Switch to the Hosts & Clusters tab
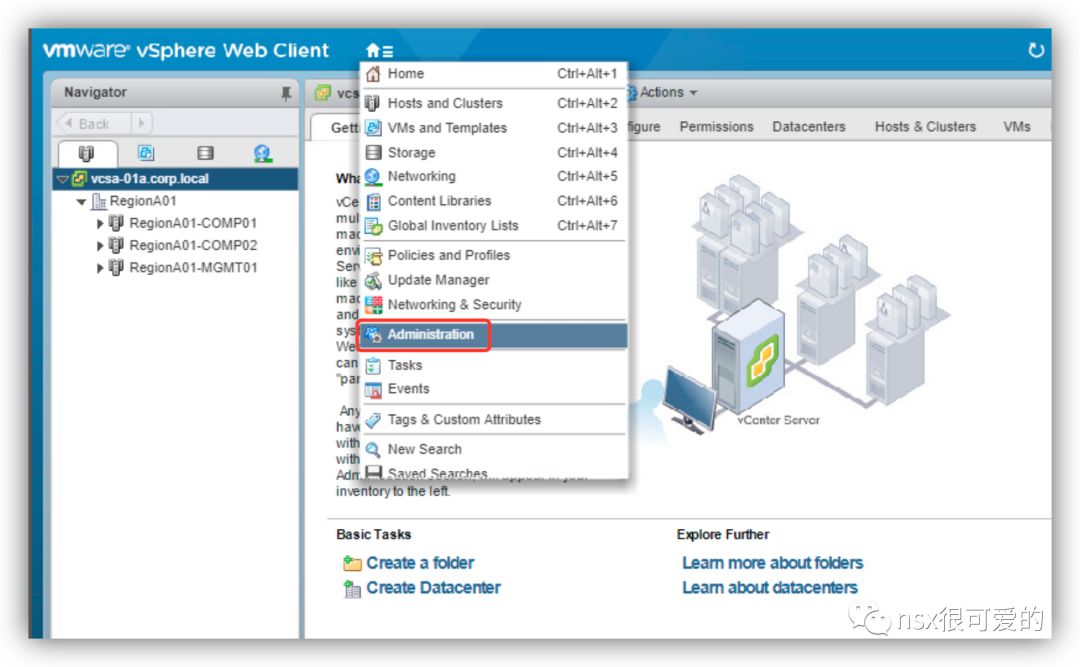 coord(925,127)
